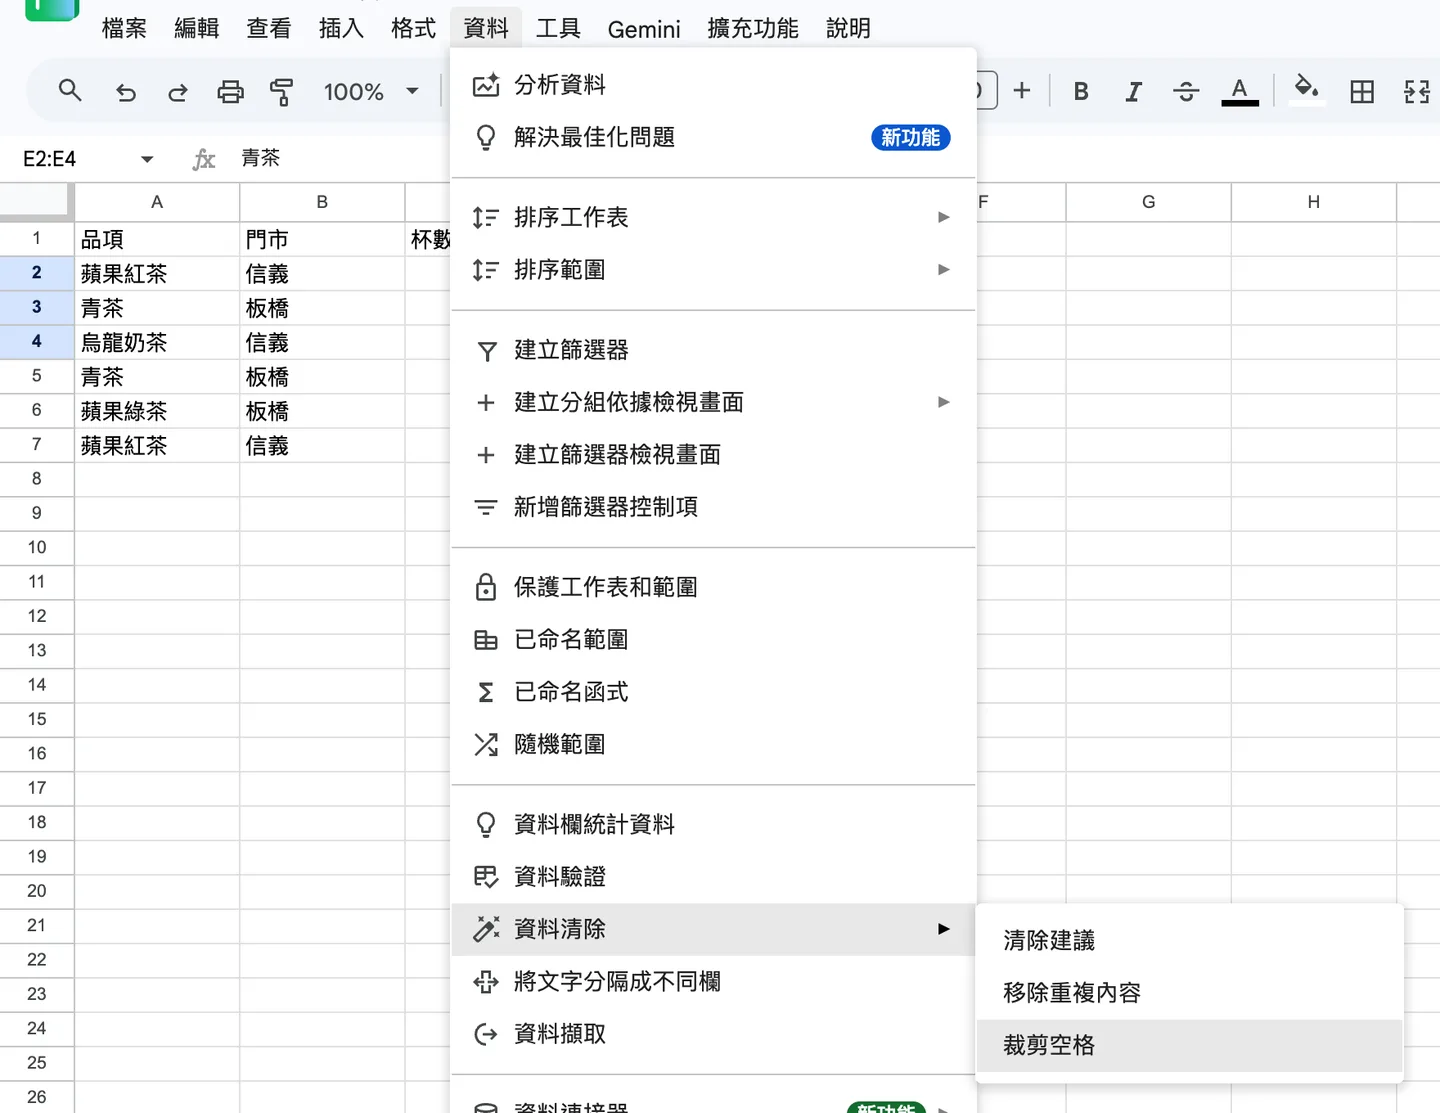Toggle bold formatting

pyautogui.click(x=1081, y=92)
